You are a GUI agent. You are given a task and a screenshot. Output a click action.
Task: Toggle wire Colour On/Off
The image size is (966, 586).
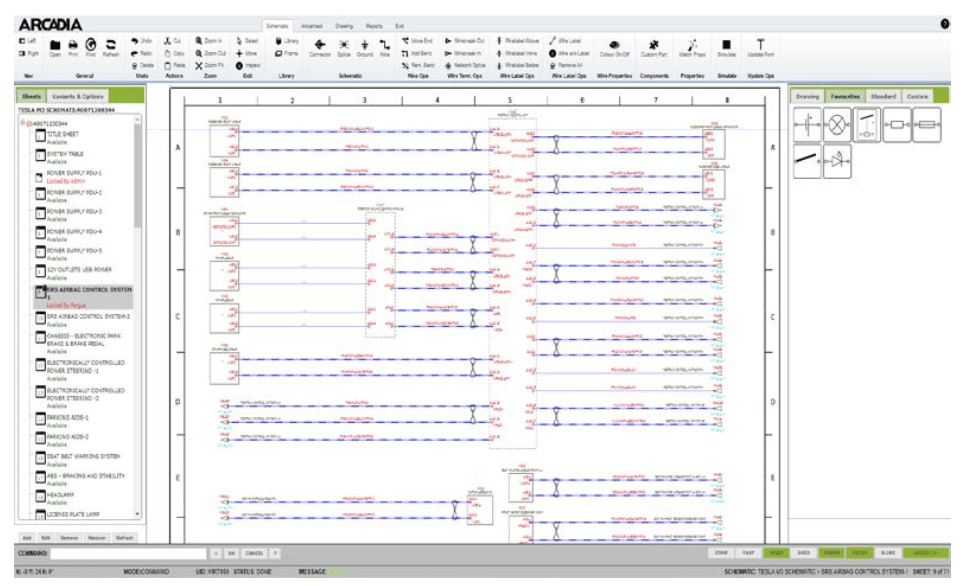tap(614, 46)
